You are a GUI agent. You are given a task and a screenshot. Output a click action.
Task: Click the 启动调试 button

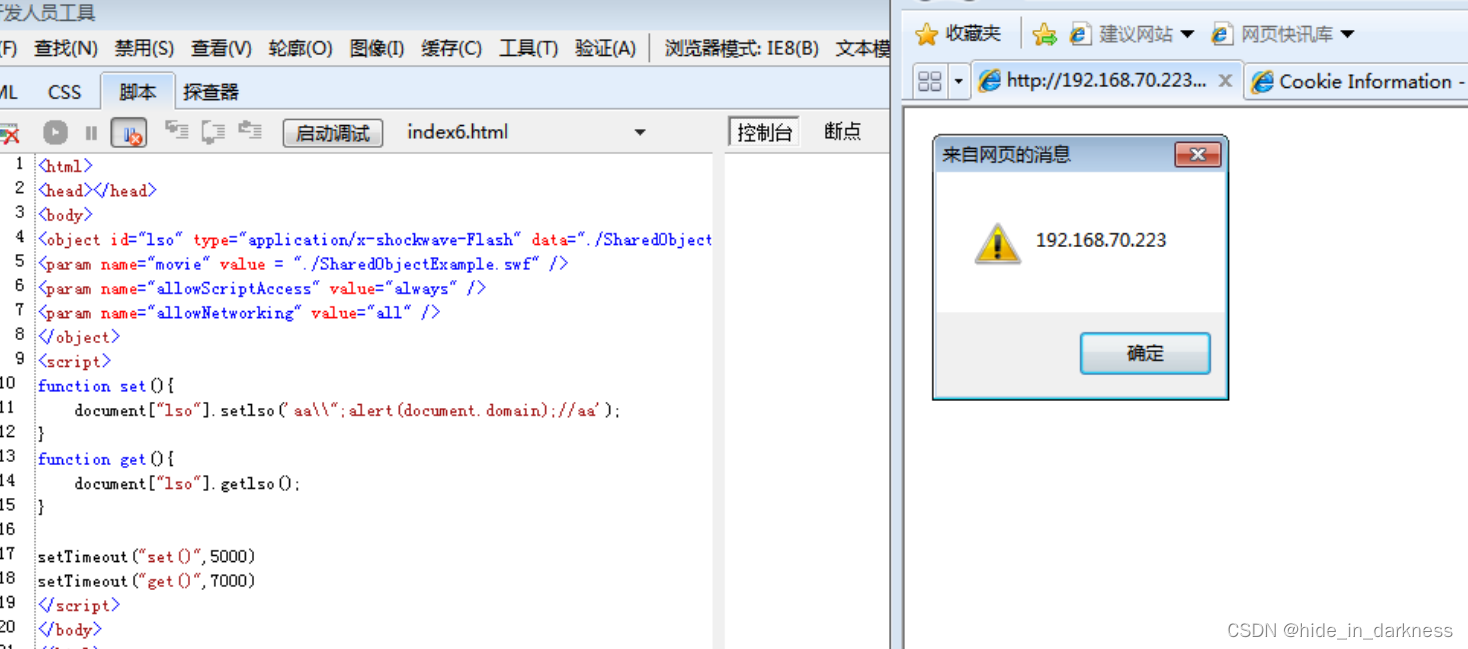(x=333, y=133)
